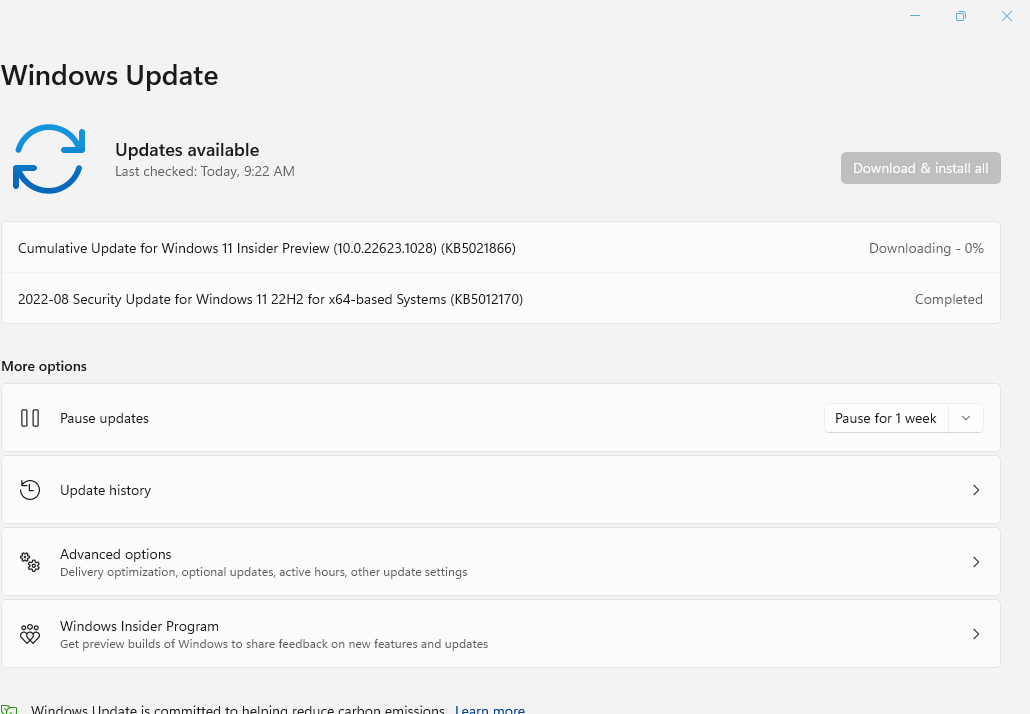Viewport: 1030px width, 714px height.
Task: Click the blue sync arrows update icon
Action: pos(49,159)
